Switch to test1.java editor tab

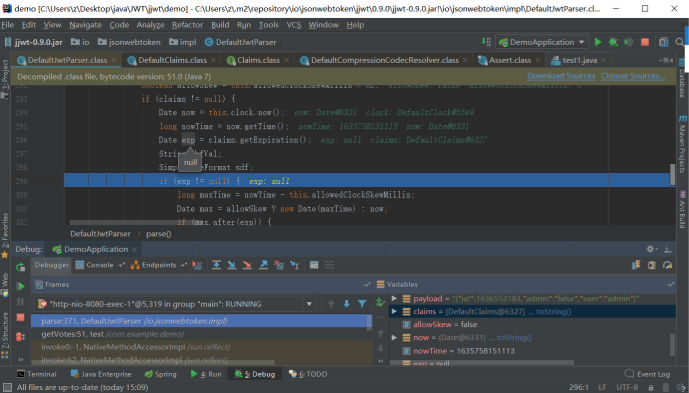(579, 60)
